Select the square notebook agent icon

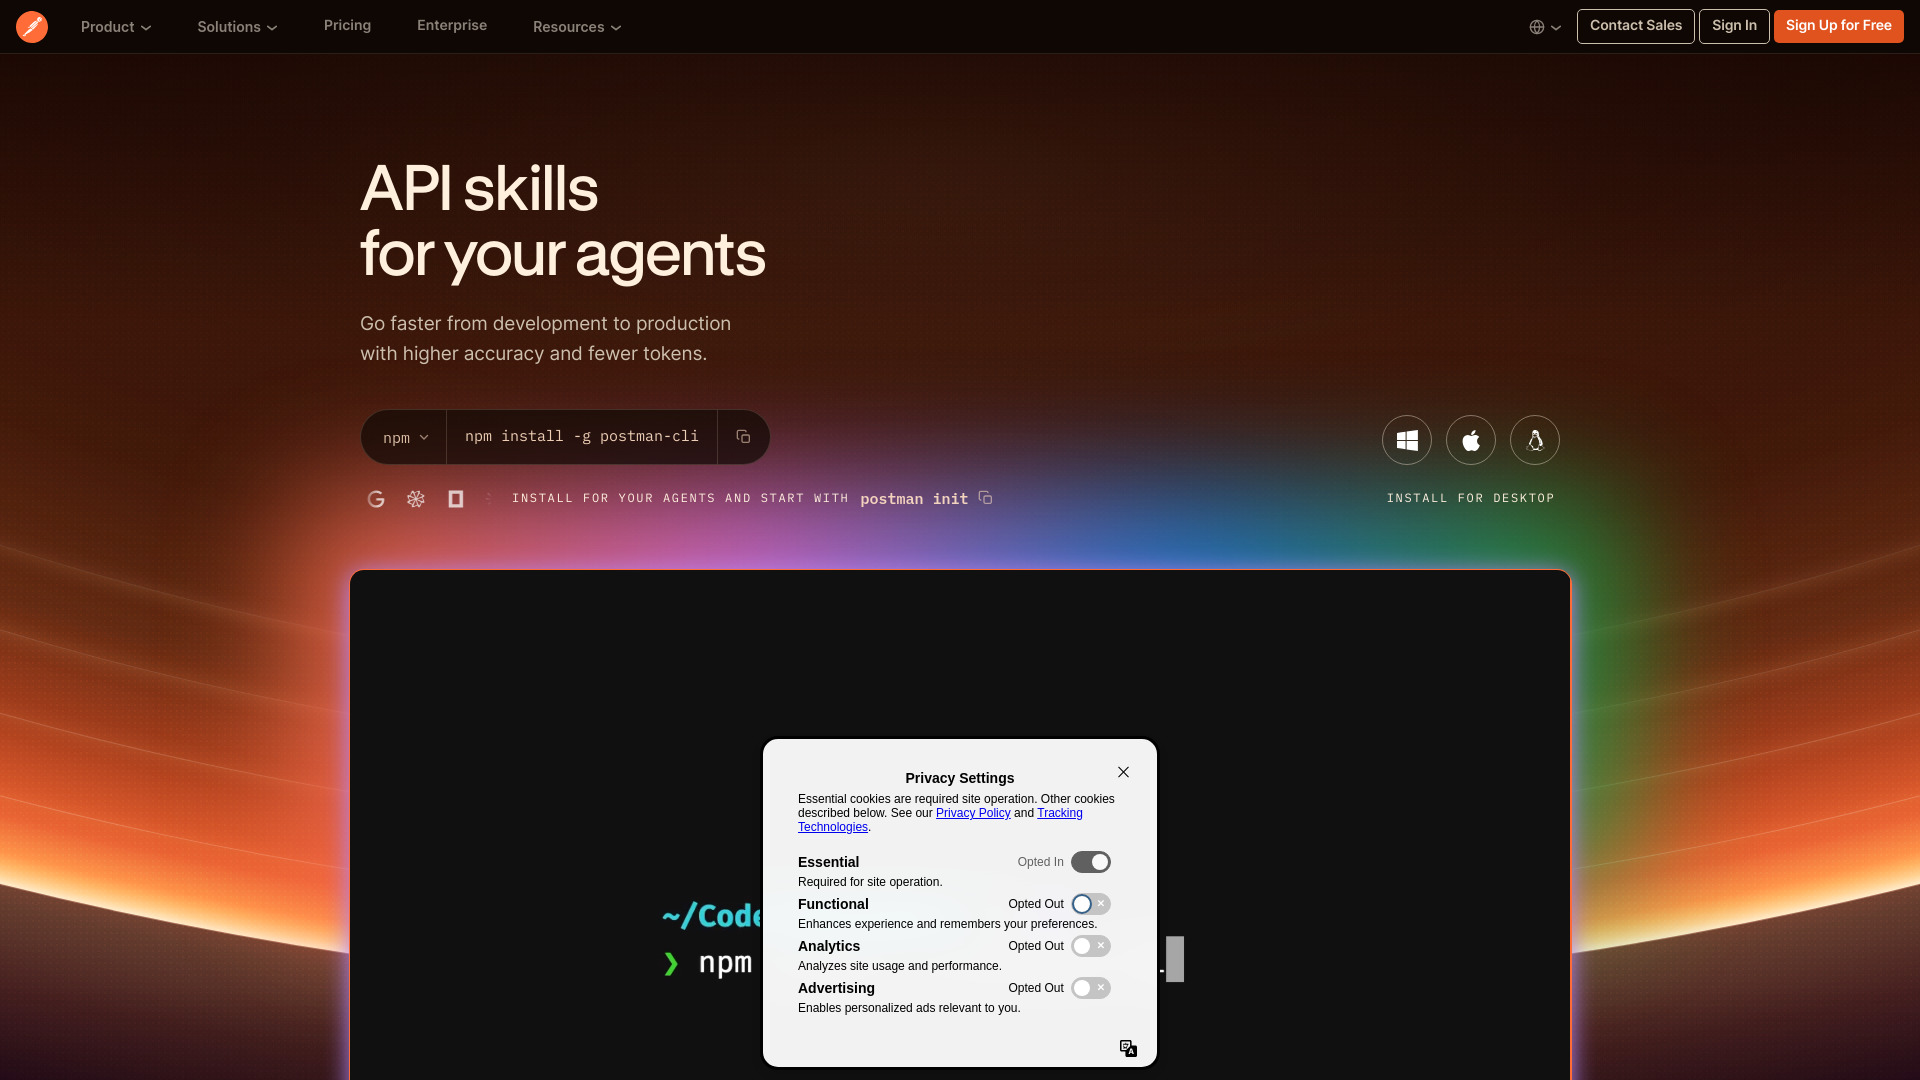[x=456, y=499]
